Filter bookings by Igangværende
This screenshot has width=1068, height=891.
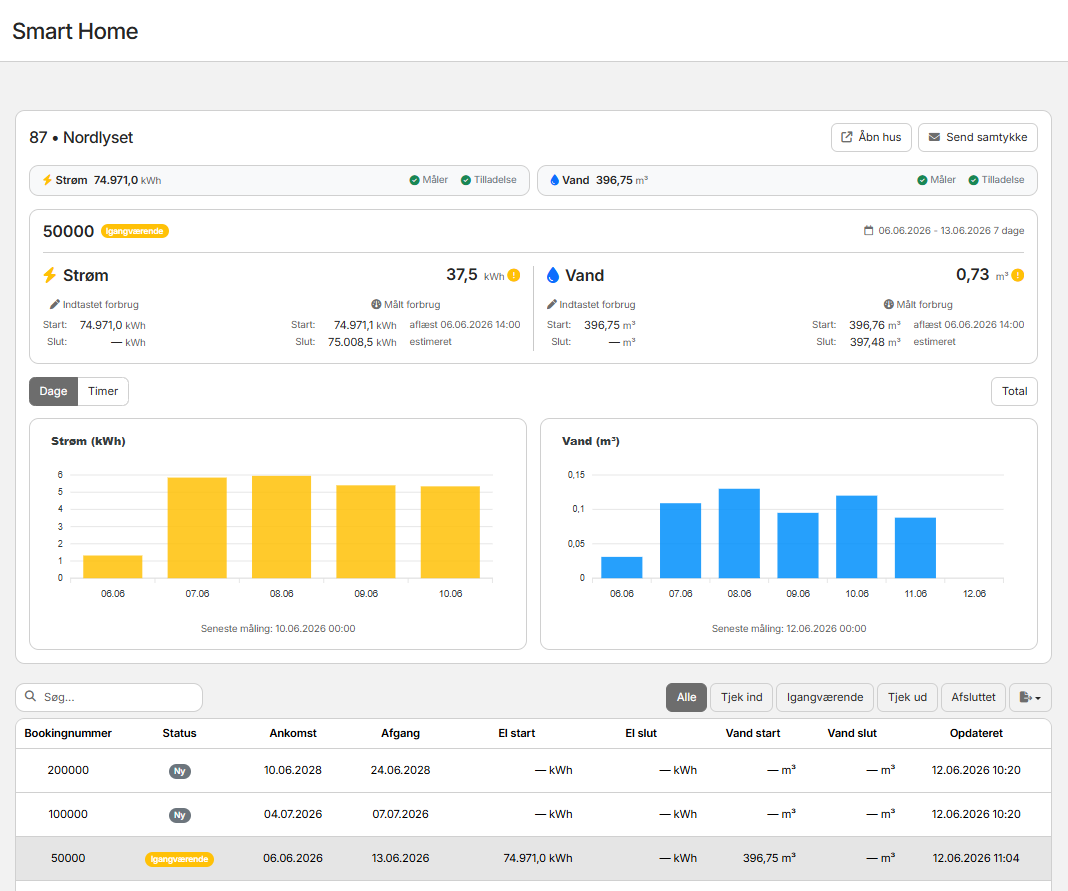point(825,698)
